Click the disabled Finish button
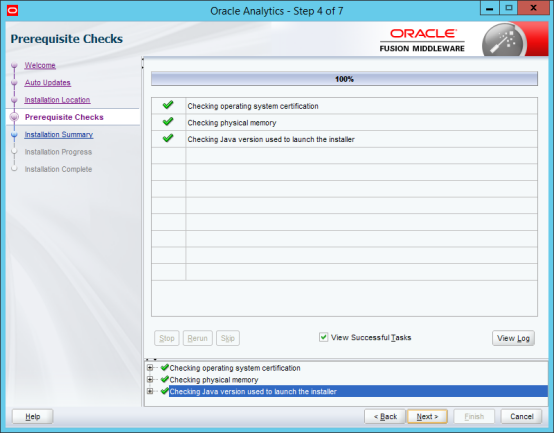The height and width of the screenshot is (433, 554). (x=474, y=416)
